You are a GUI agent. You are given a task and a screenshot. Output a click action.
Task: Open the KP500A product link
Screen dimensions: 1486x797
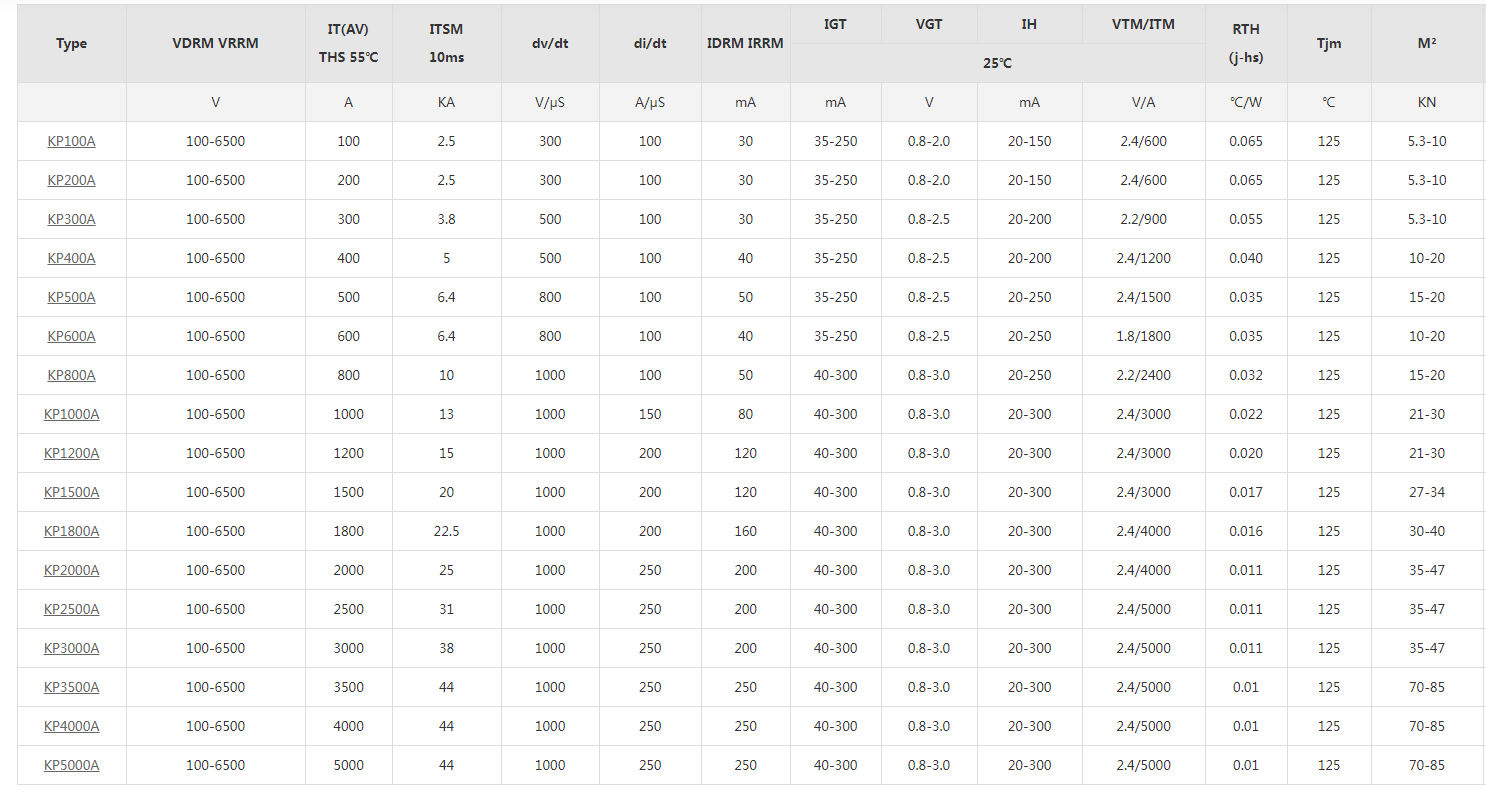(71, 297)
